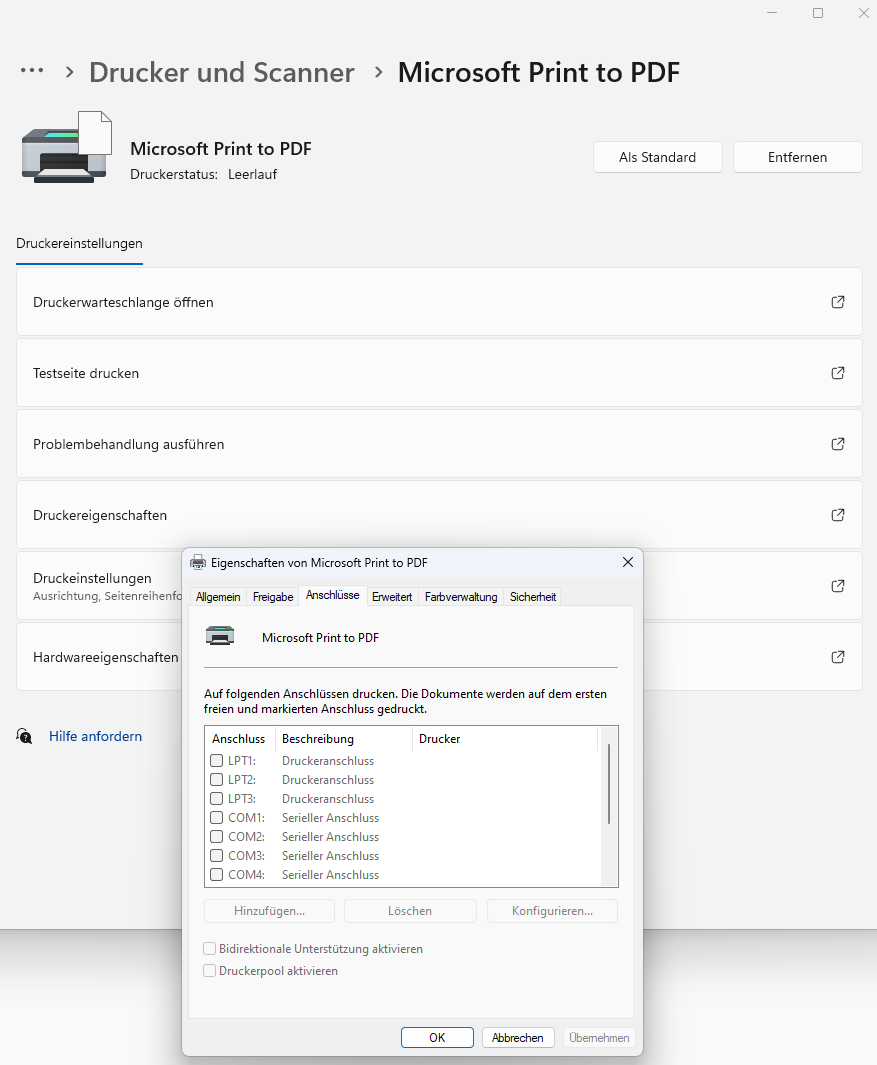Close the Eigenschaften von Microsoft Print to PDF dialog
The height and width of the screenshot is (1065, 877).
tap(628, 562)
